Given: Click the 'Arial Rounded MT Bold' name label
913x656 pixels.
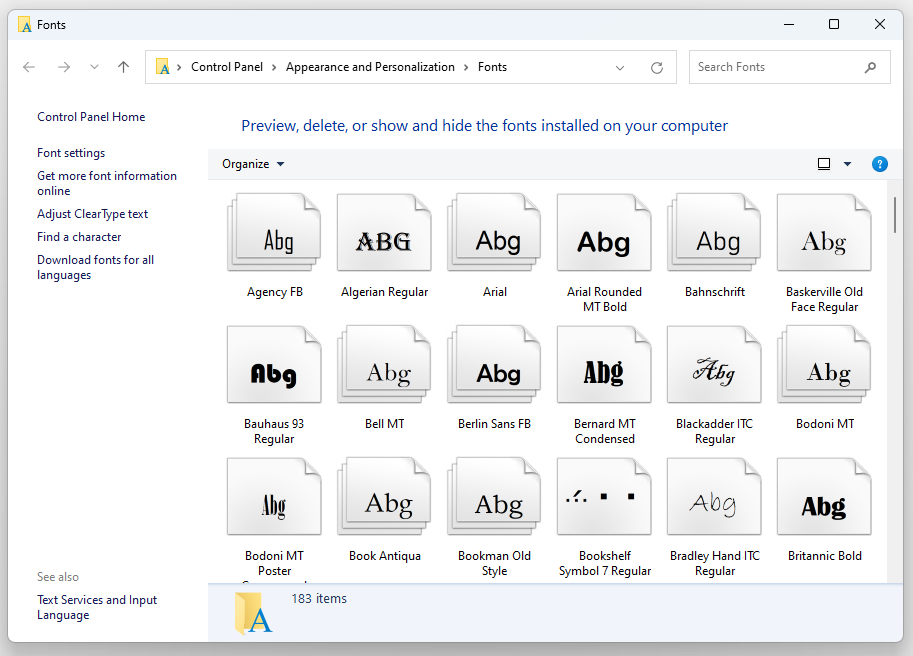Looking at the screenshot, I should pos(604,299).
